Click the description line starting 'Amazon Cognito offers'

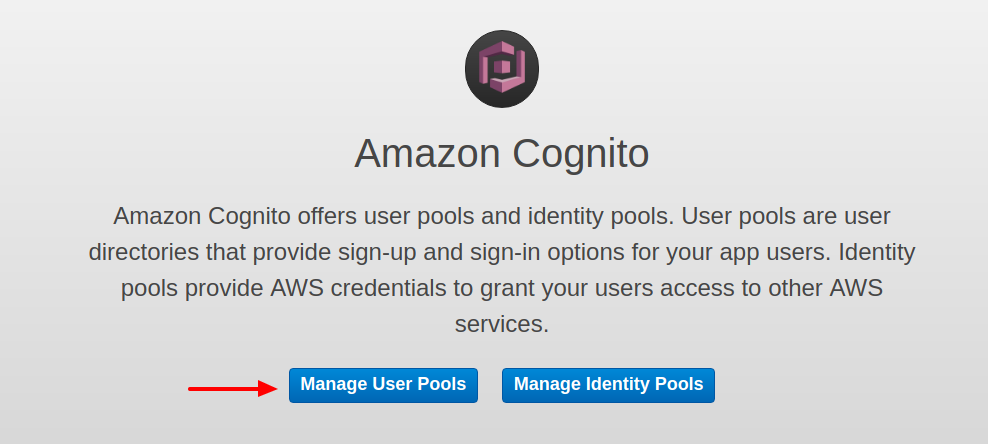coord(502,217)
